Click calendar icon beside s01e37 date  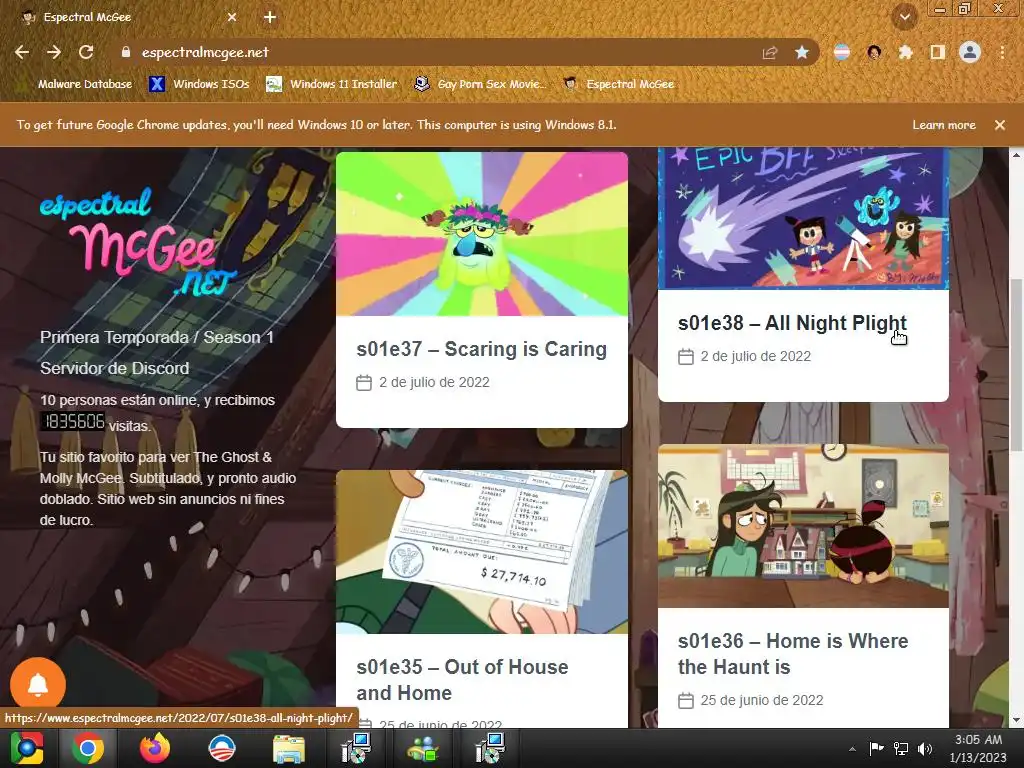[x=364, y=383]
